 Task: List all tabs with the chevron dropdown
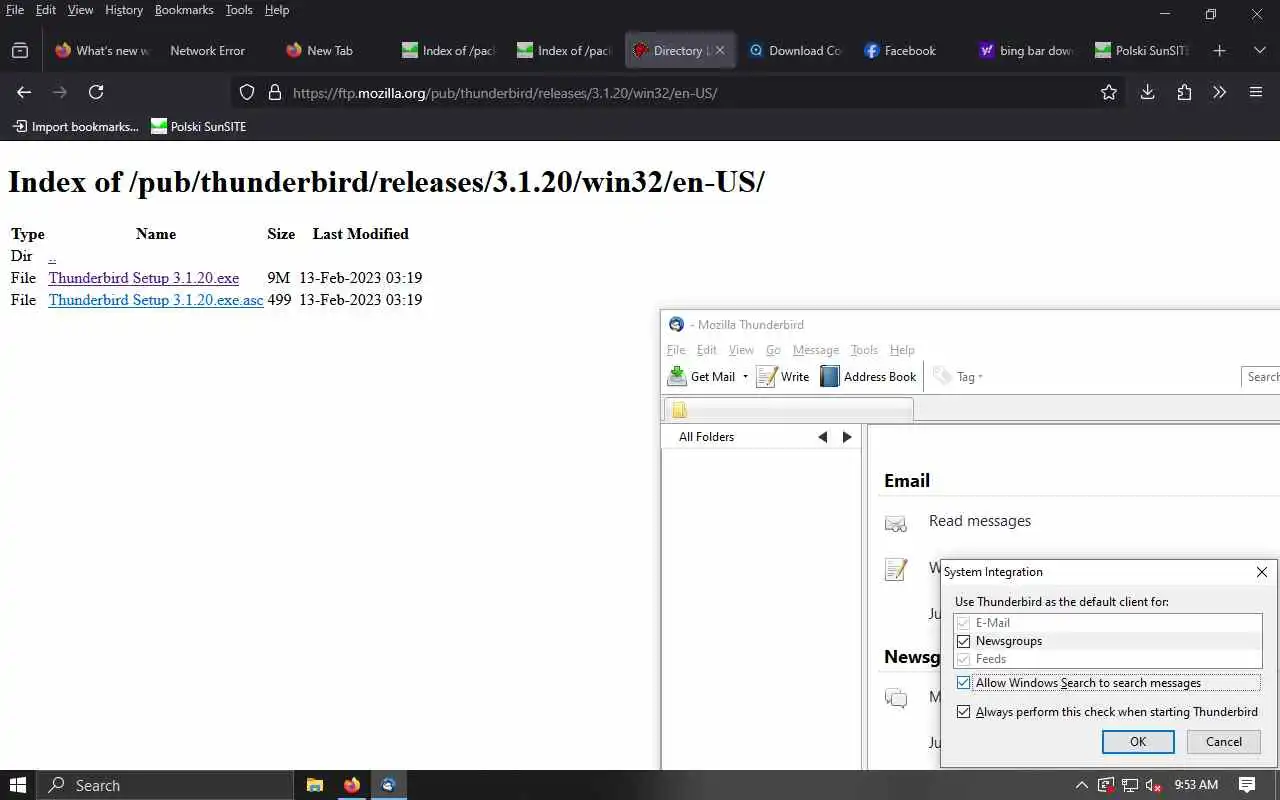click(x=1259, y=50)
